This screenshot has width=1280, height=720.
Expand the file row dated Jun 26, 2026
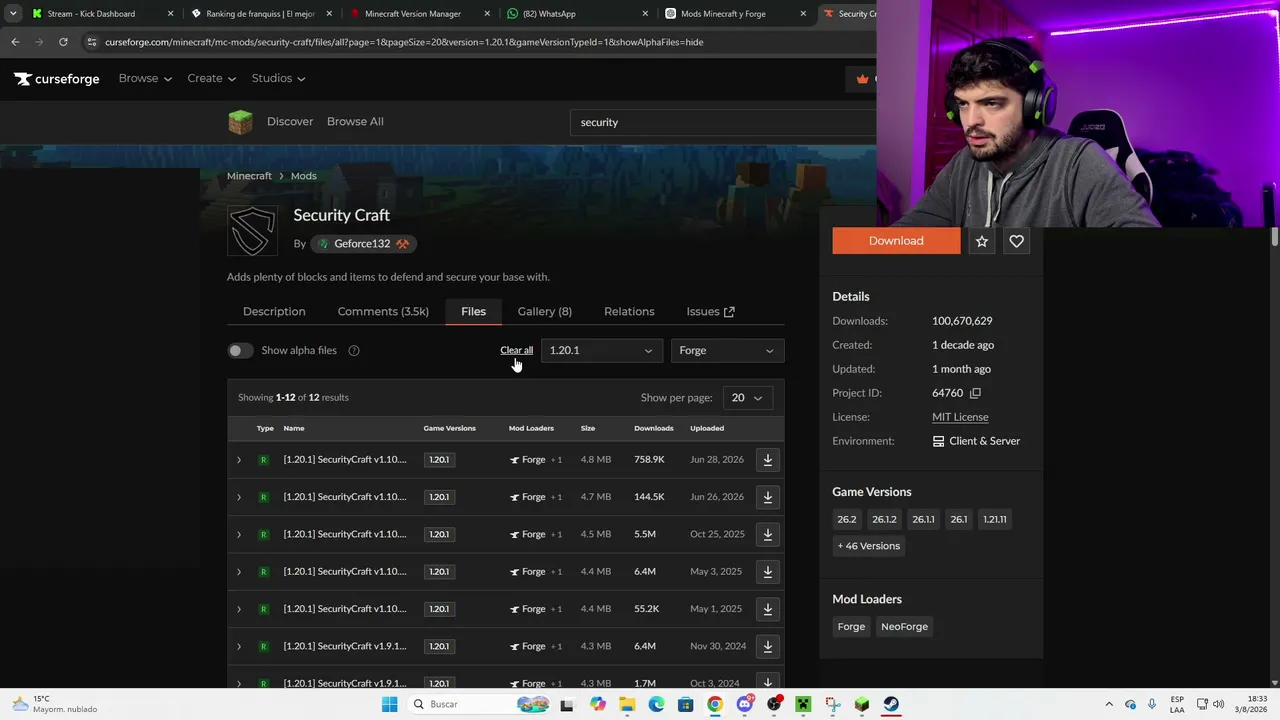click(x=239, y=497)
